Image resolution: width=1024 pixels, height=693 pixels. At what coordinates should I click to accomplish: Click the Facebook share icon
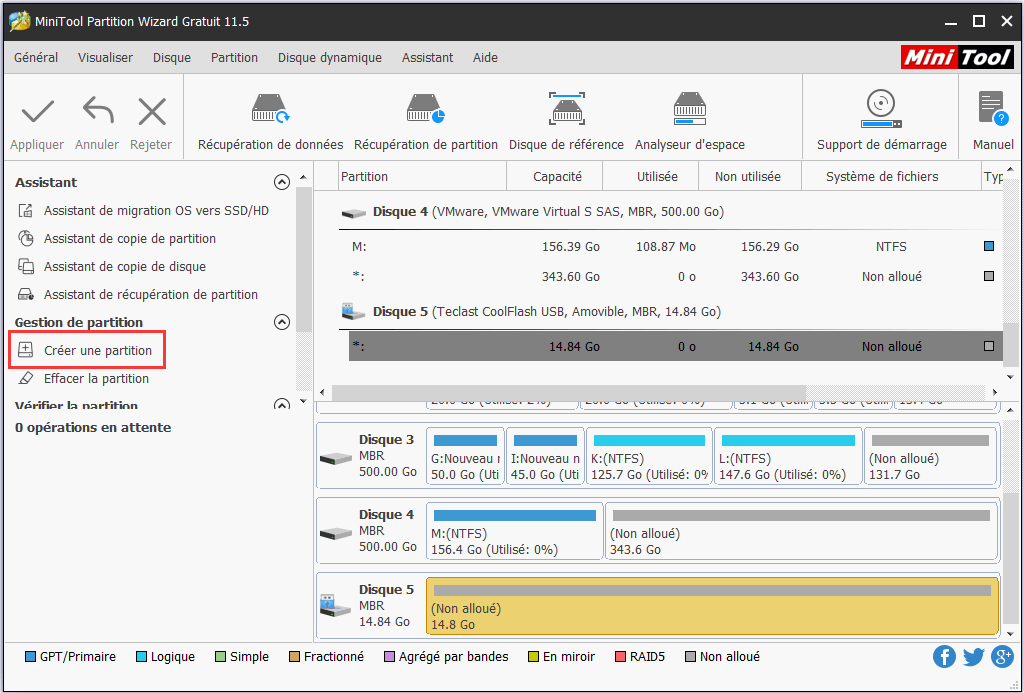(944, 656)
